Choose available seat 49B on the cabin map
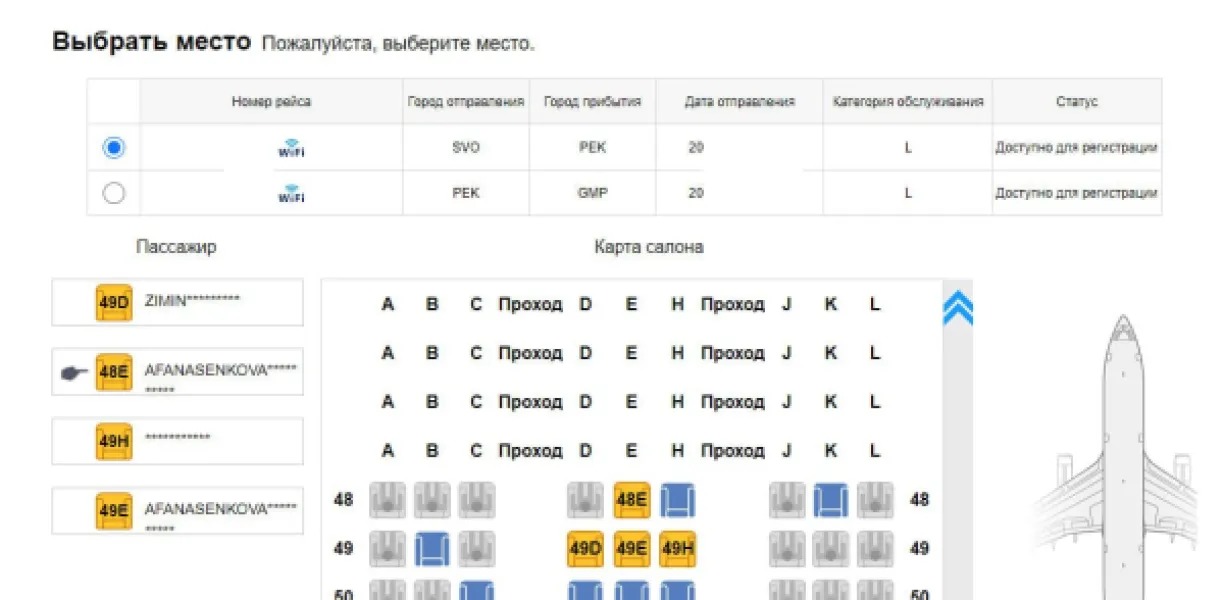The image size is (1224, 600). coord(432,548)
